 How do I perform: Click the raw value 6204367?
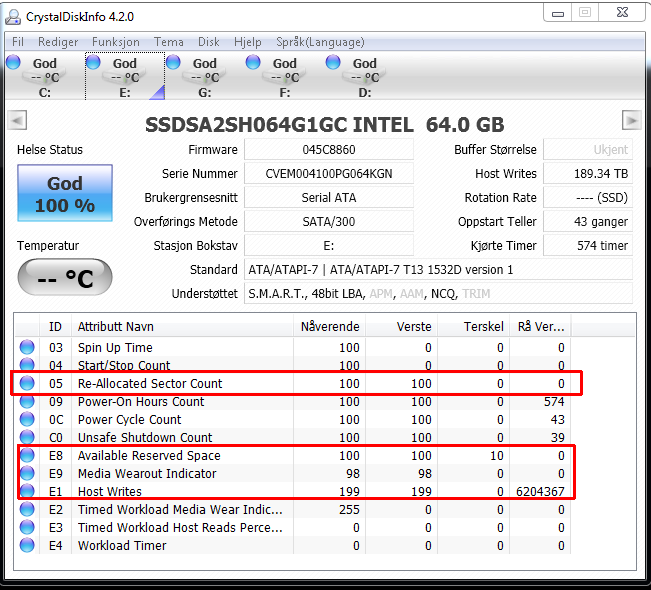point(540,492)
